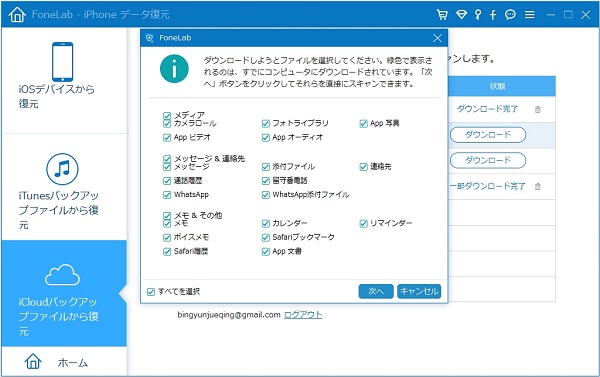
Task: Click the diamond-shaped icon in title bar
Action: [x=461, y=15]
